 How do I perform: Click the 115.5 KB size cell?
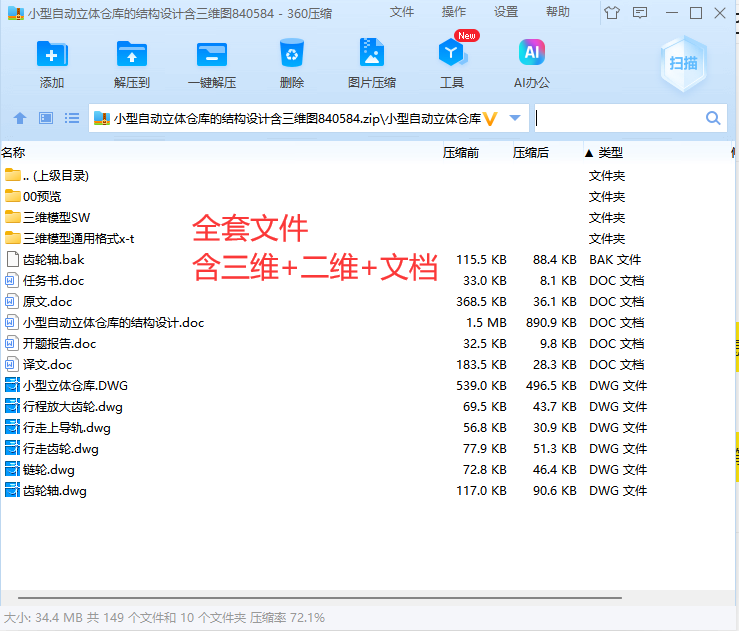[481, 260]
